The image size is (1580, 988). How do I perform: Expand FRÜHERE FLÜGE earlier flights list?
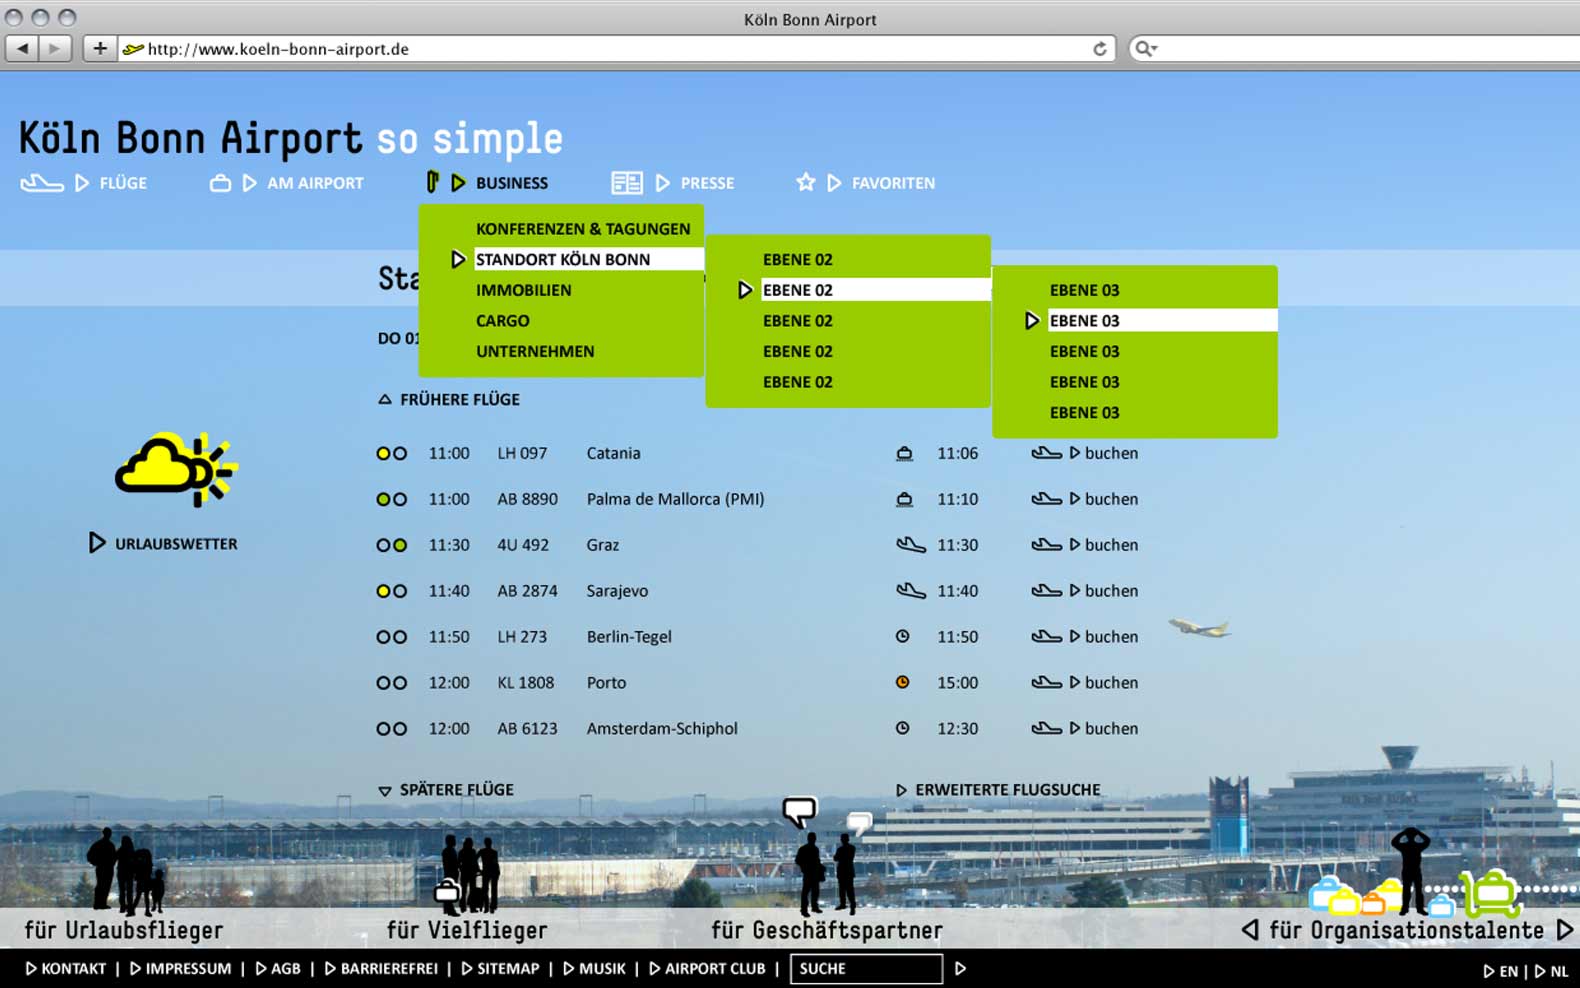[x=449, y=400]
